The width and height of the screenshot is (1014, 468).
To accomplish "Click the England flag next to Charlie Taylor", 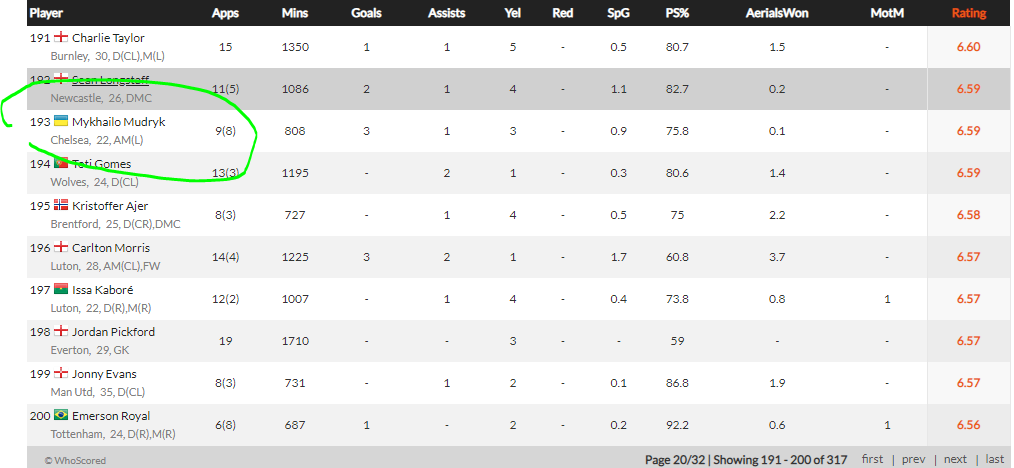I will point(60,38).
